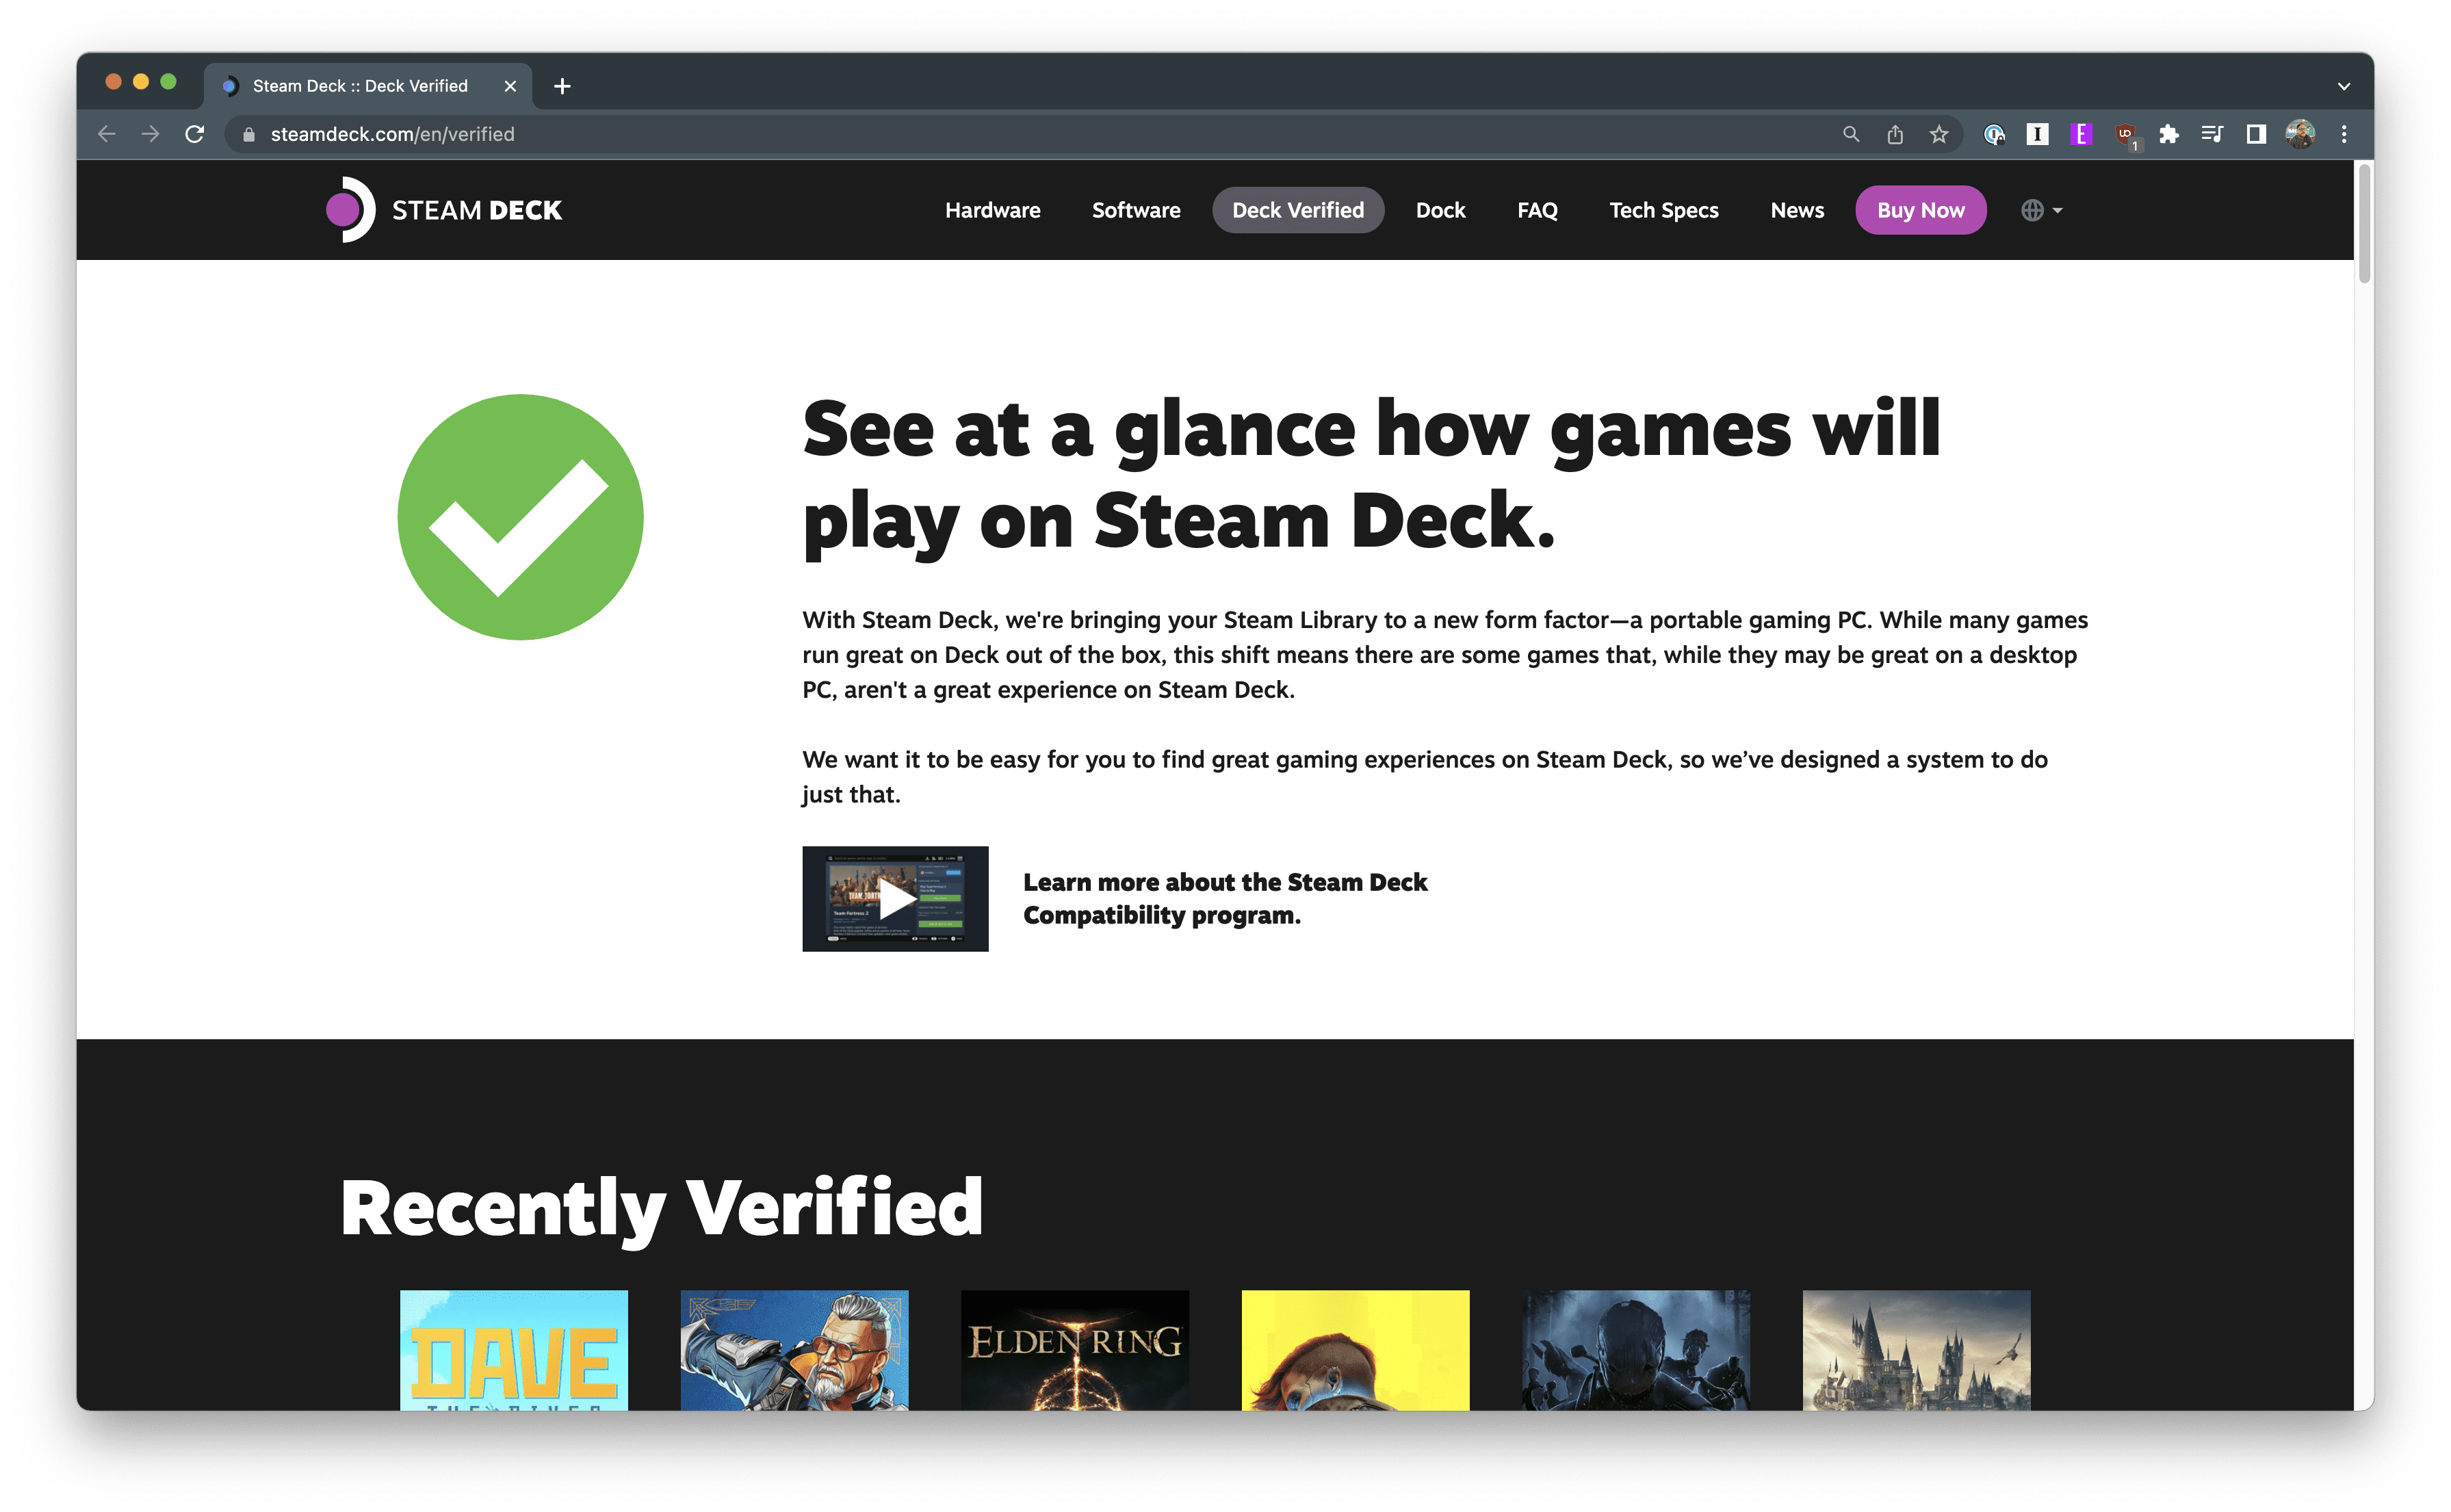Click the first extension icon after star
Viewport: 2451px width, 1512px height.
click(x=1994, y=134)
